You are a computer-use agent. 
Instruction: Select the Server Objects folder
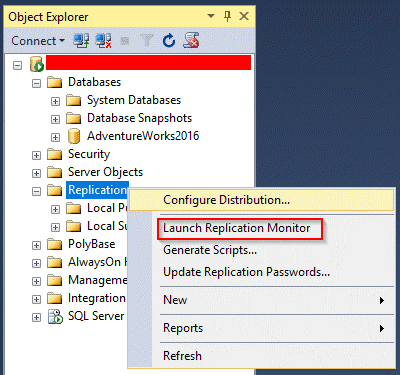[x=105, y=172]
